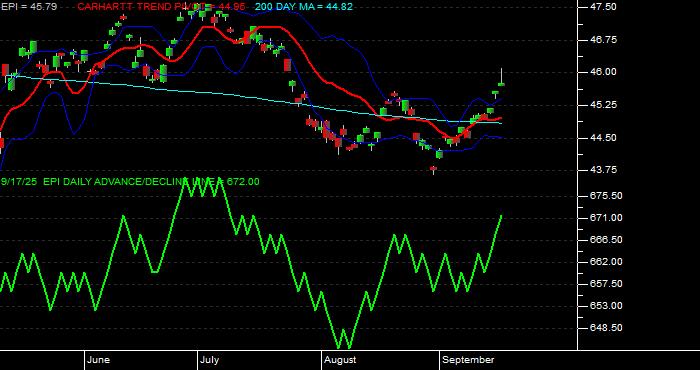Click the 200 DAY MA = 44.82 label
Screen dimensions: 700x370
click(x=304, y=7)
